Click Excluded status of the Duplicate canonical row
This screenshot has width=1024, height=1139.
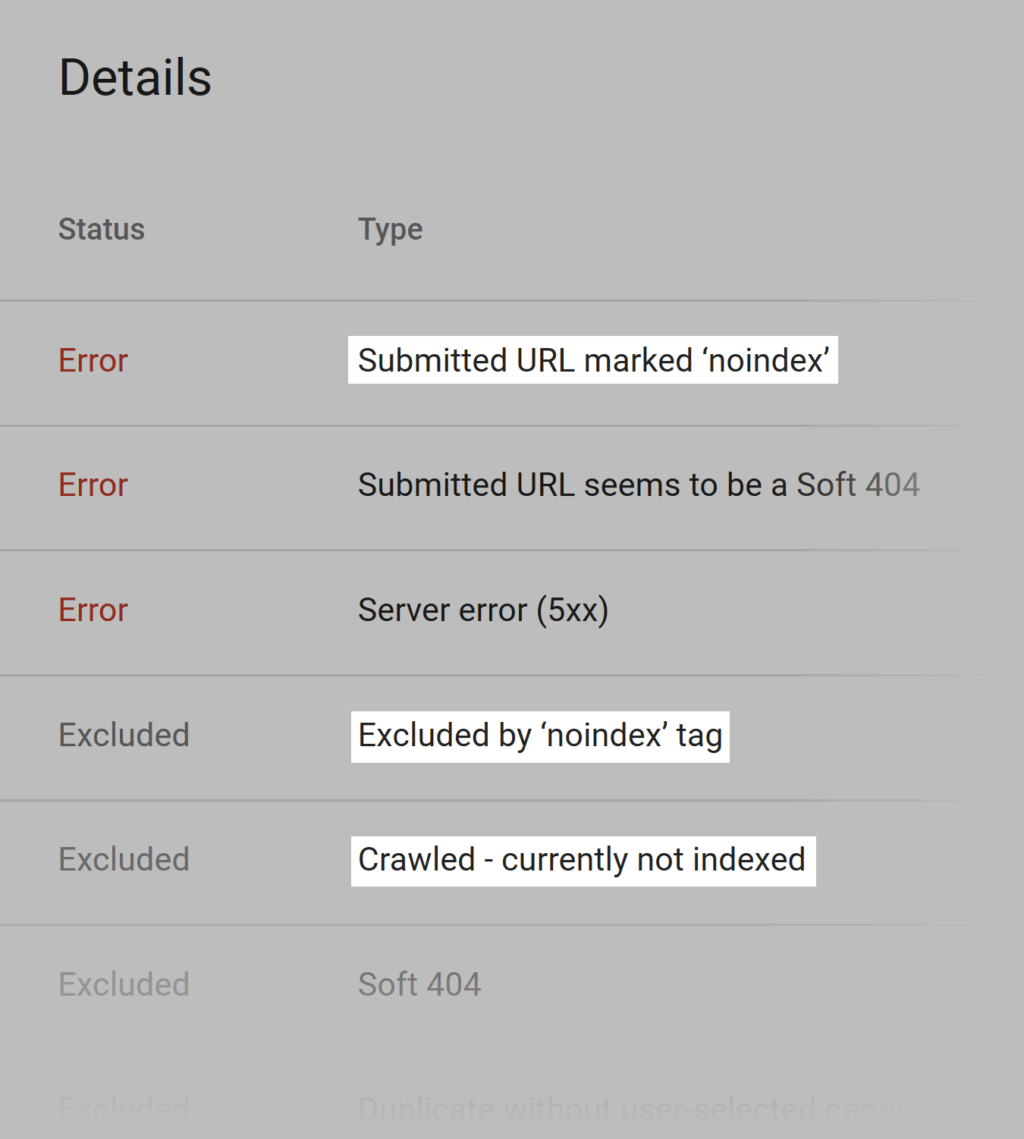tap(124, 1109)
